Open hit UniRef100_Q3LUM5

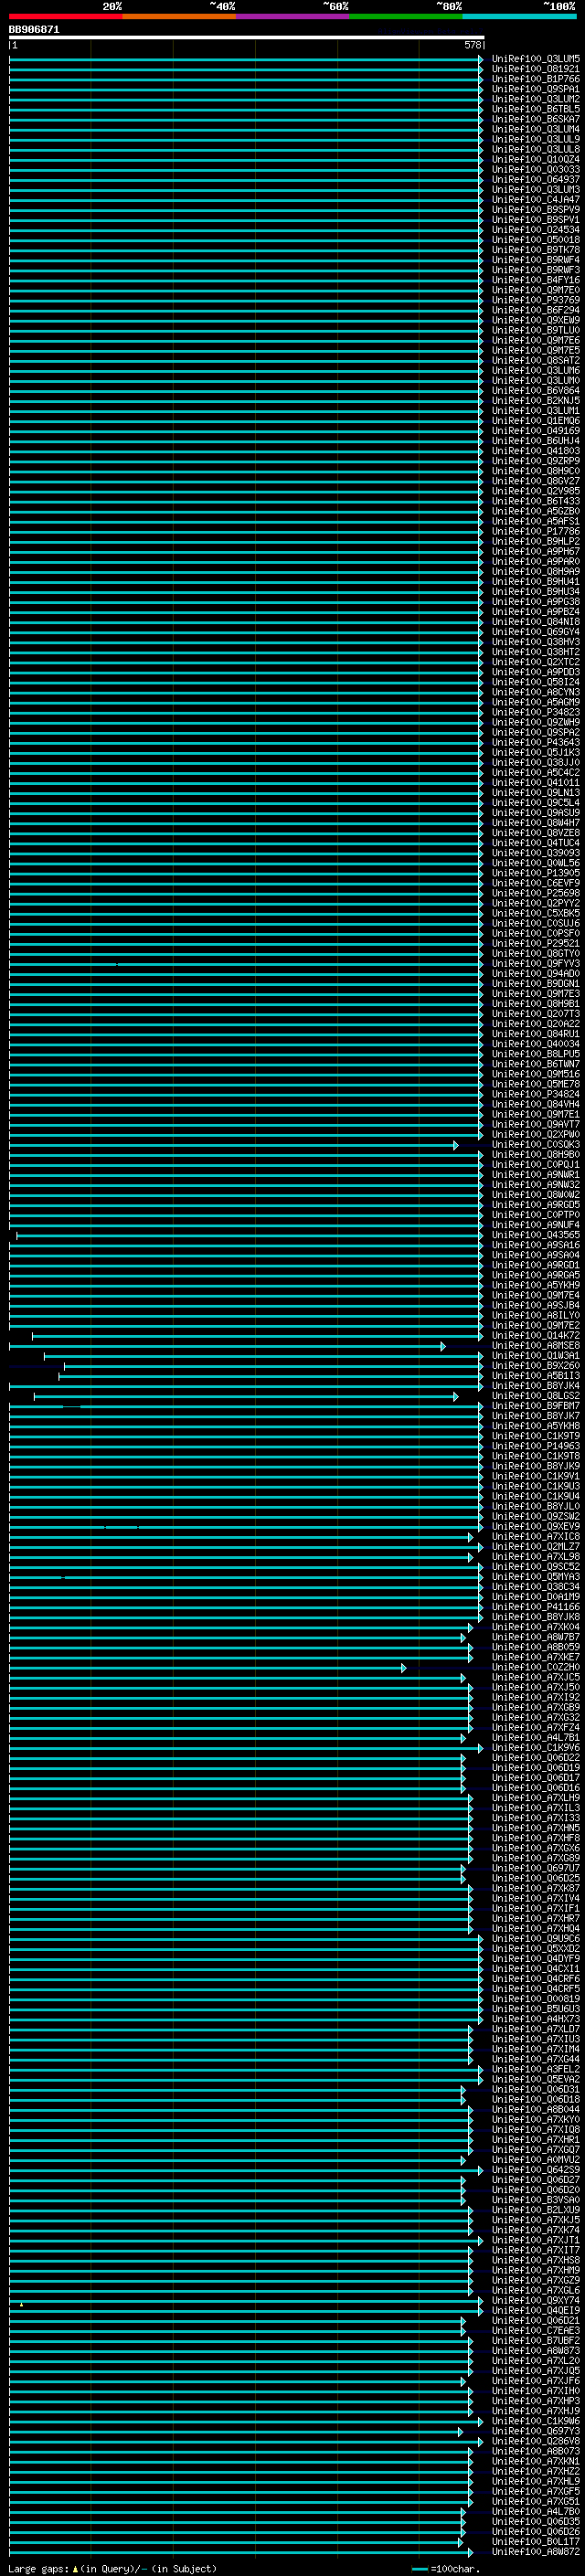(536, 59)
